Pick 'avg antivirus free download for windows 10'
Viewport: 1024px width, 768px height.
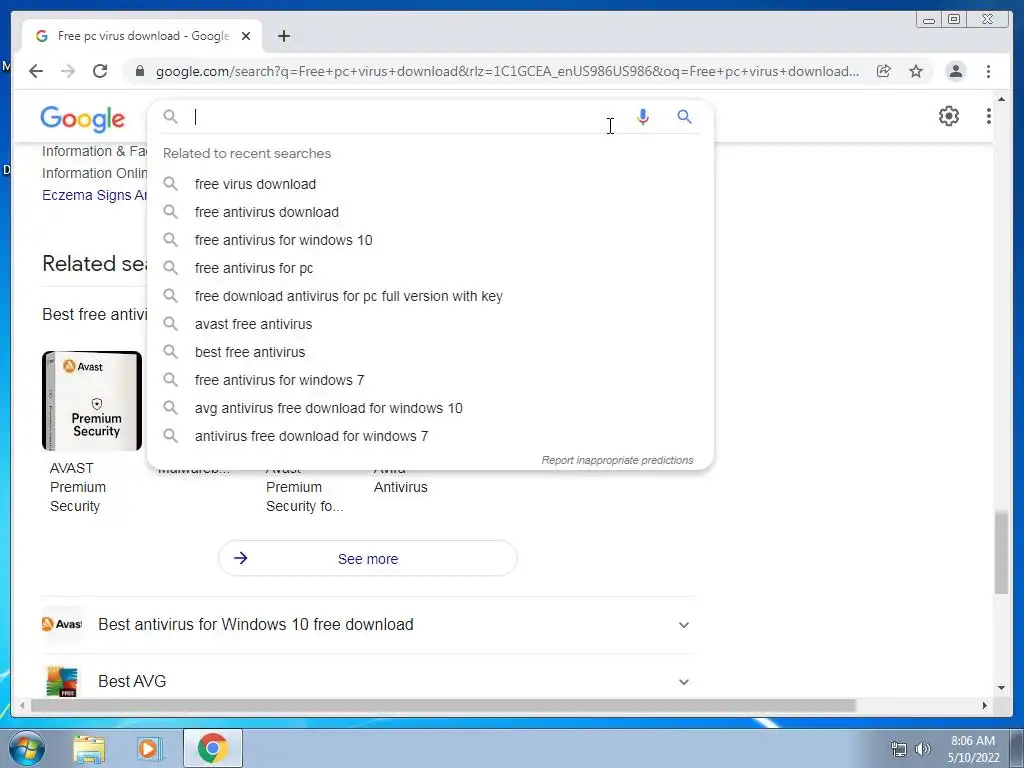click(430, 409)
